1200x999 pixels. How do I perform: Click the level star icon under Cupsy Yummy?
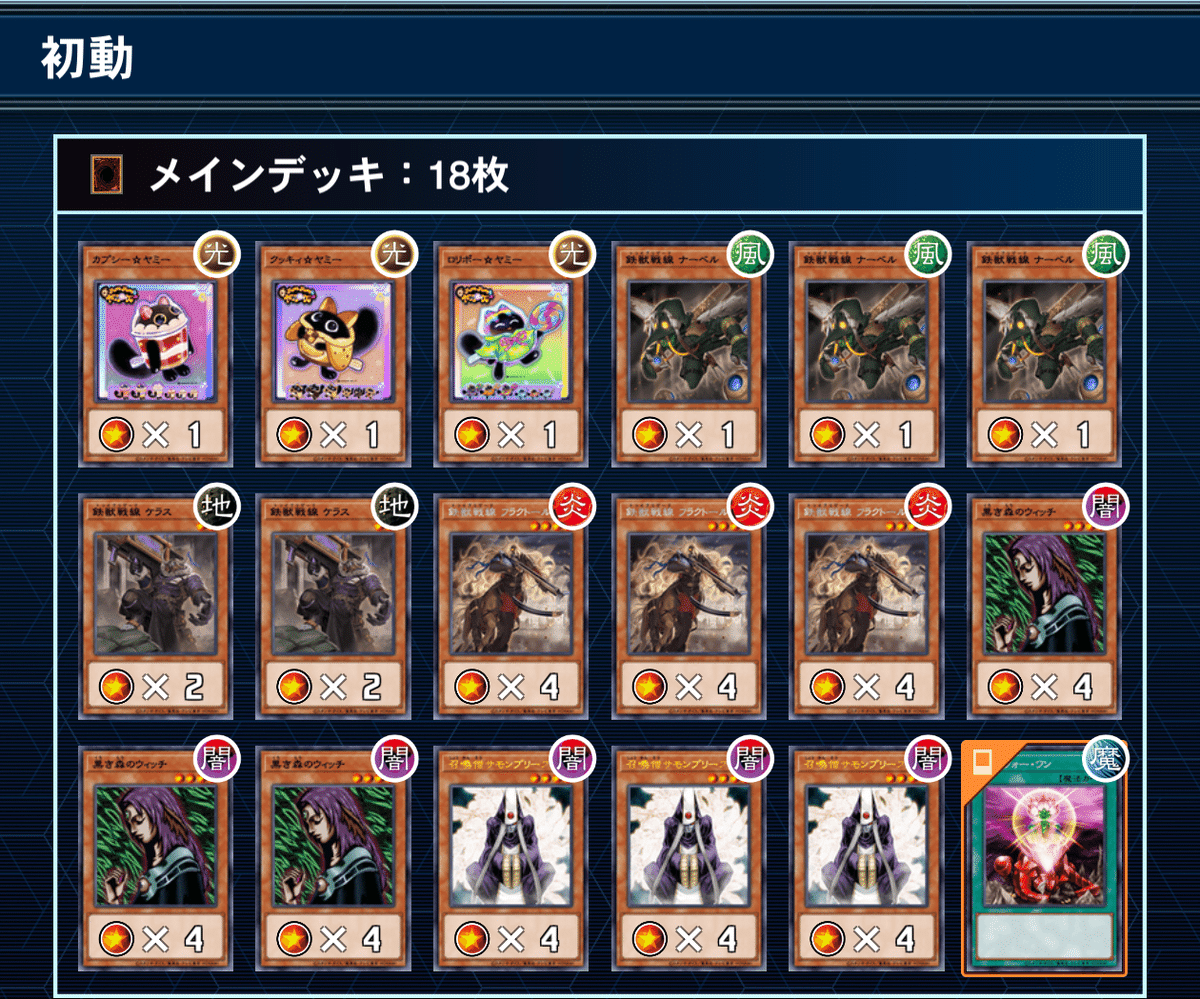coord(118,434)
